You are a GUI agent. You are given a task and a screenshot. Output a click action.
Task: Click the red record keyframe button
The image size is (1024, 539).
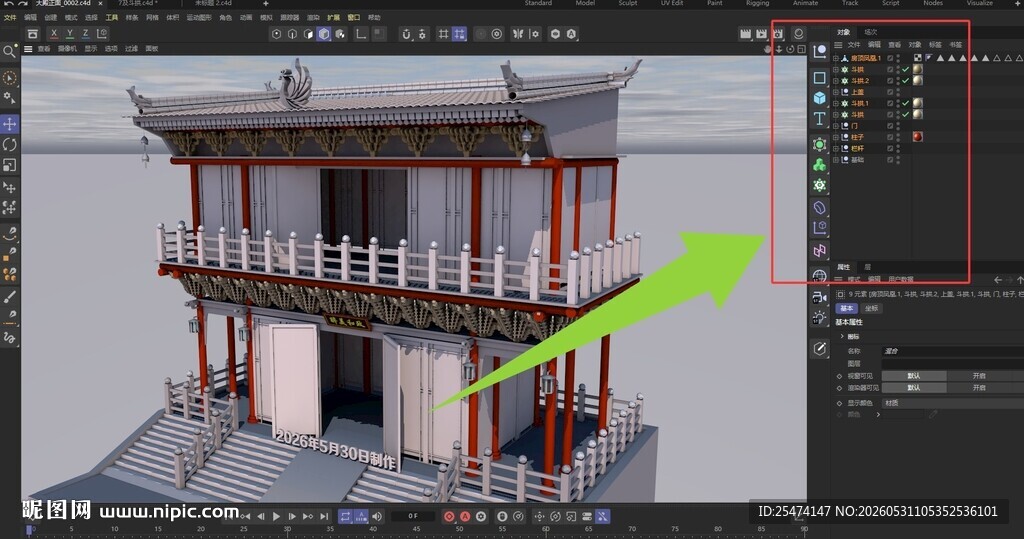tap(449, 516)
